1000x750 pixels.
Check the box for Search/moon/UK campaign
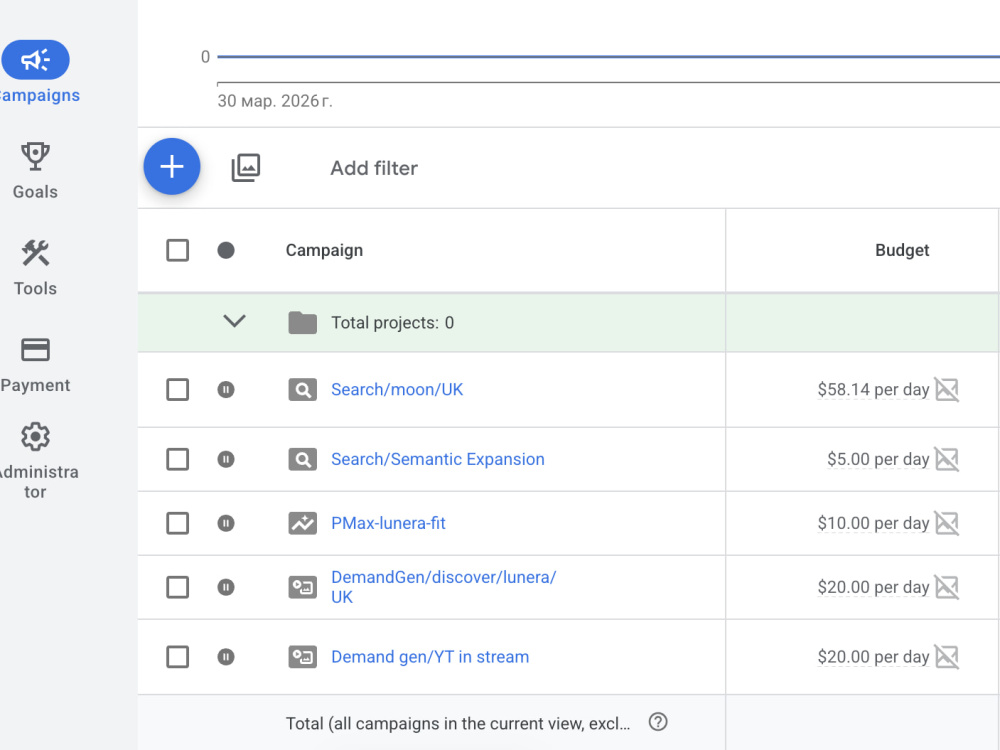177,390
